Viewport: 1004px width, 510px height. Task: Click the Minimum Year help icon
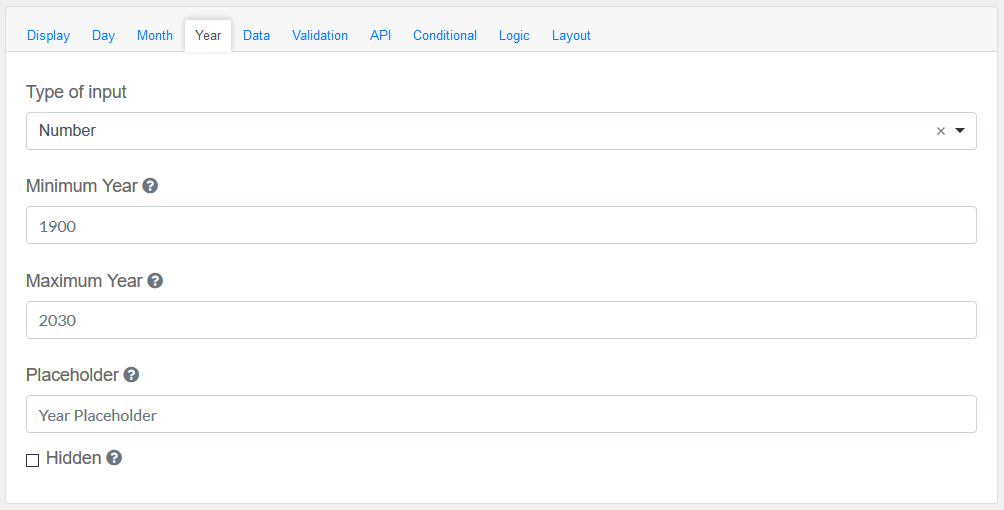tap(150, 186)
